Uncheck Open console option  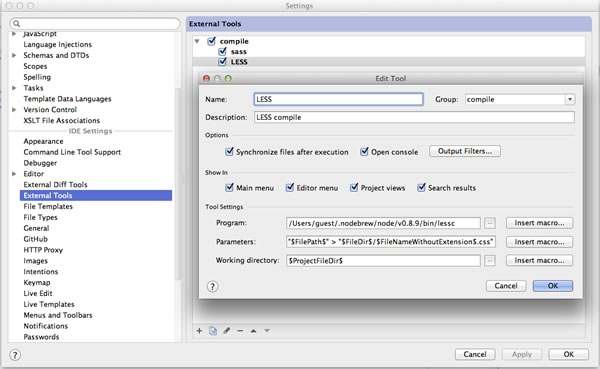pyautogui.click(x=364, y=152)
